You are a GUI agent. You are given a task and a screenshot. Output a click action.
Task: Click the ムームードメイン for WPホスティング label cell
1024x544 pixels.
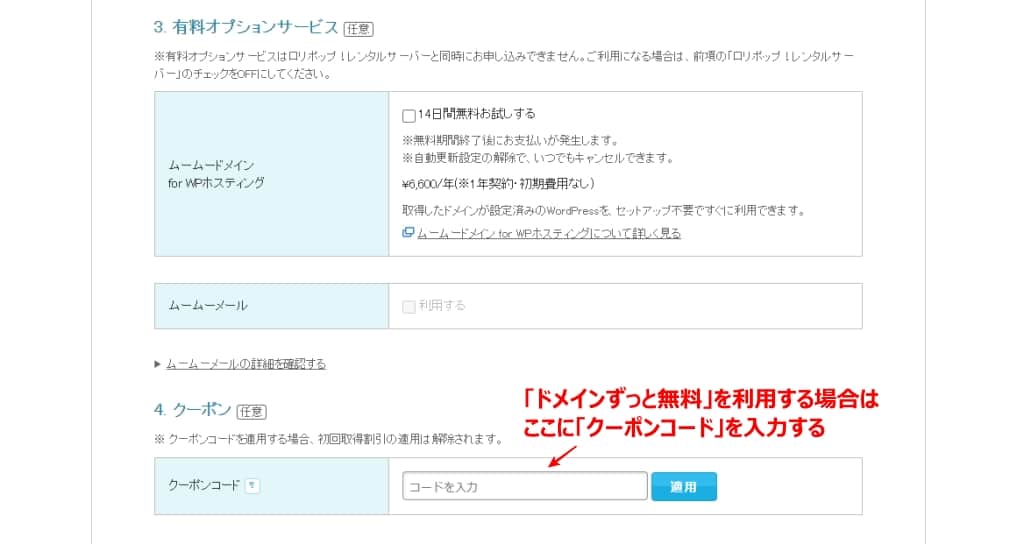[272, 174]
